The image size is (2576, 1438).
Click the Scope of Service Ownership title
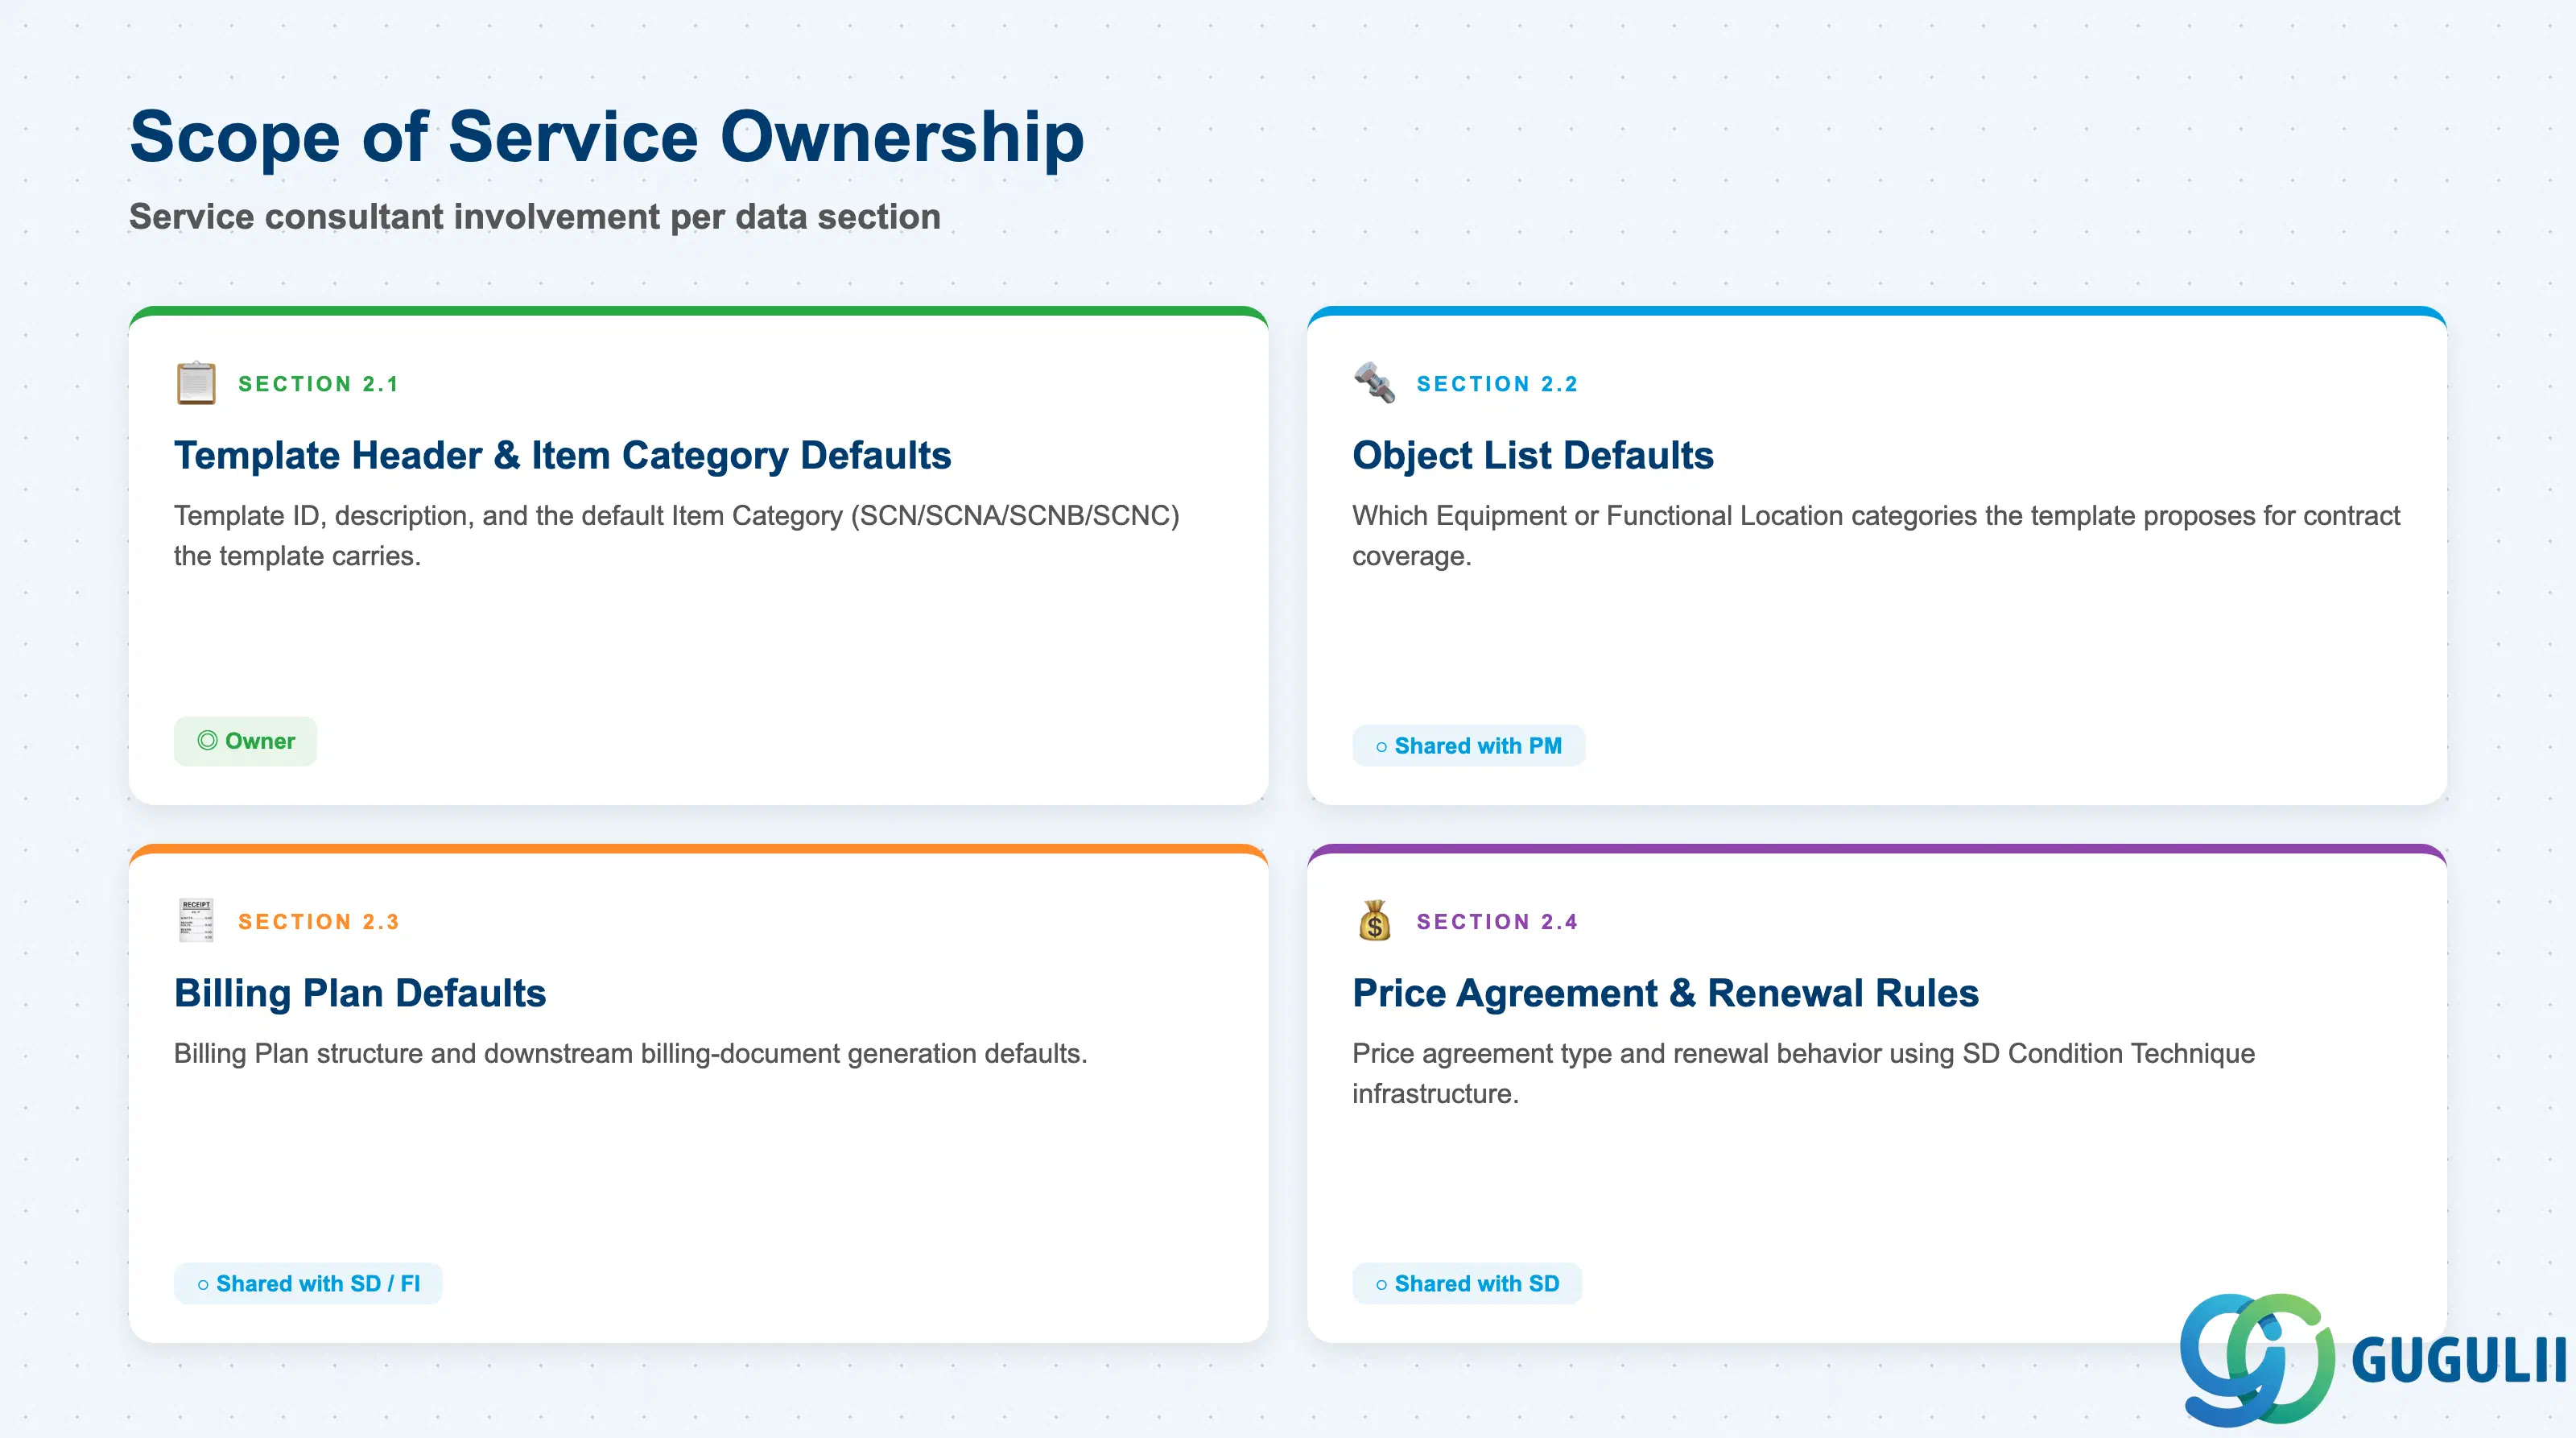pyautogui.click(x=607, y=136)
